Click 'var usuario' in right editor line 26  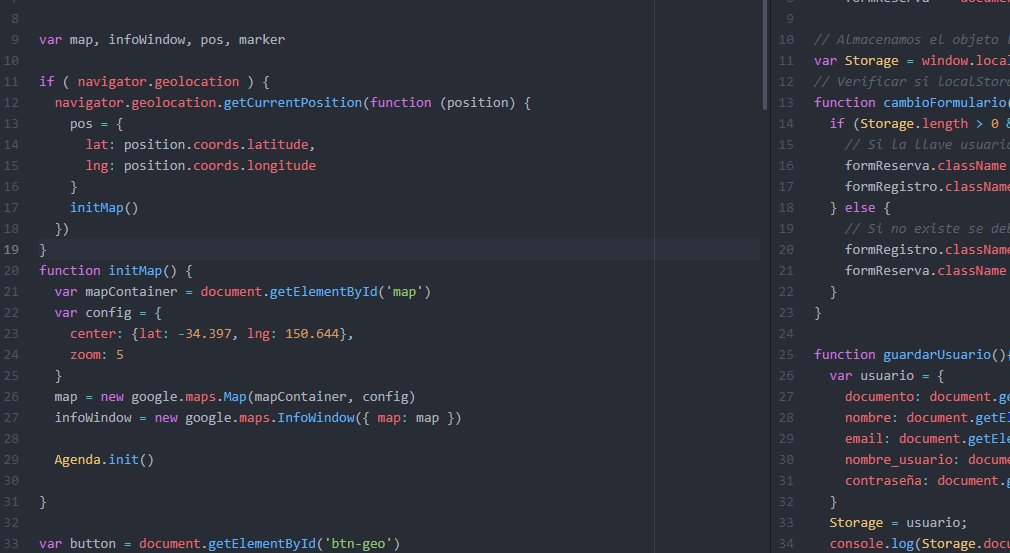pyautogui.click(x=872, y=376)
